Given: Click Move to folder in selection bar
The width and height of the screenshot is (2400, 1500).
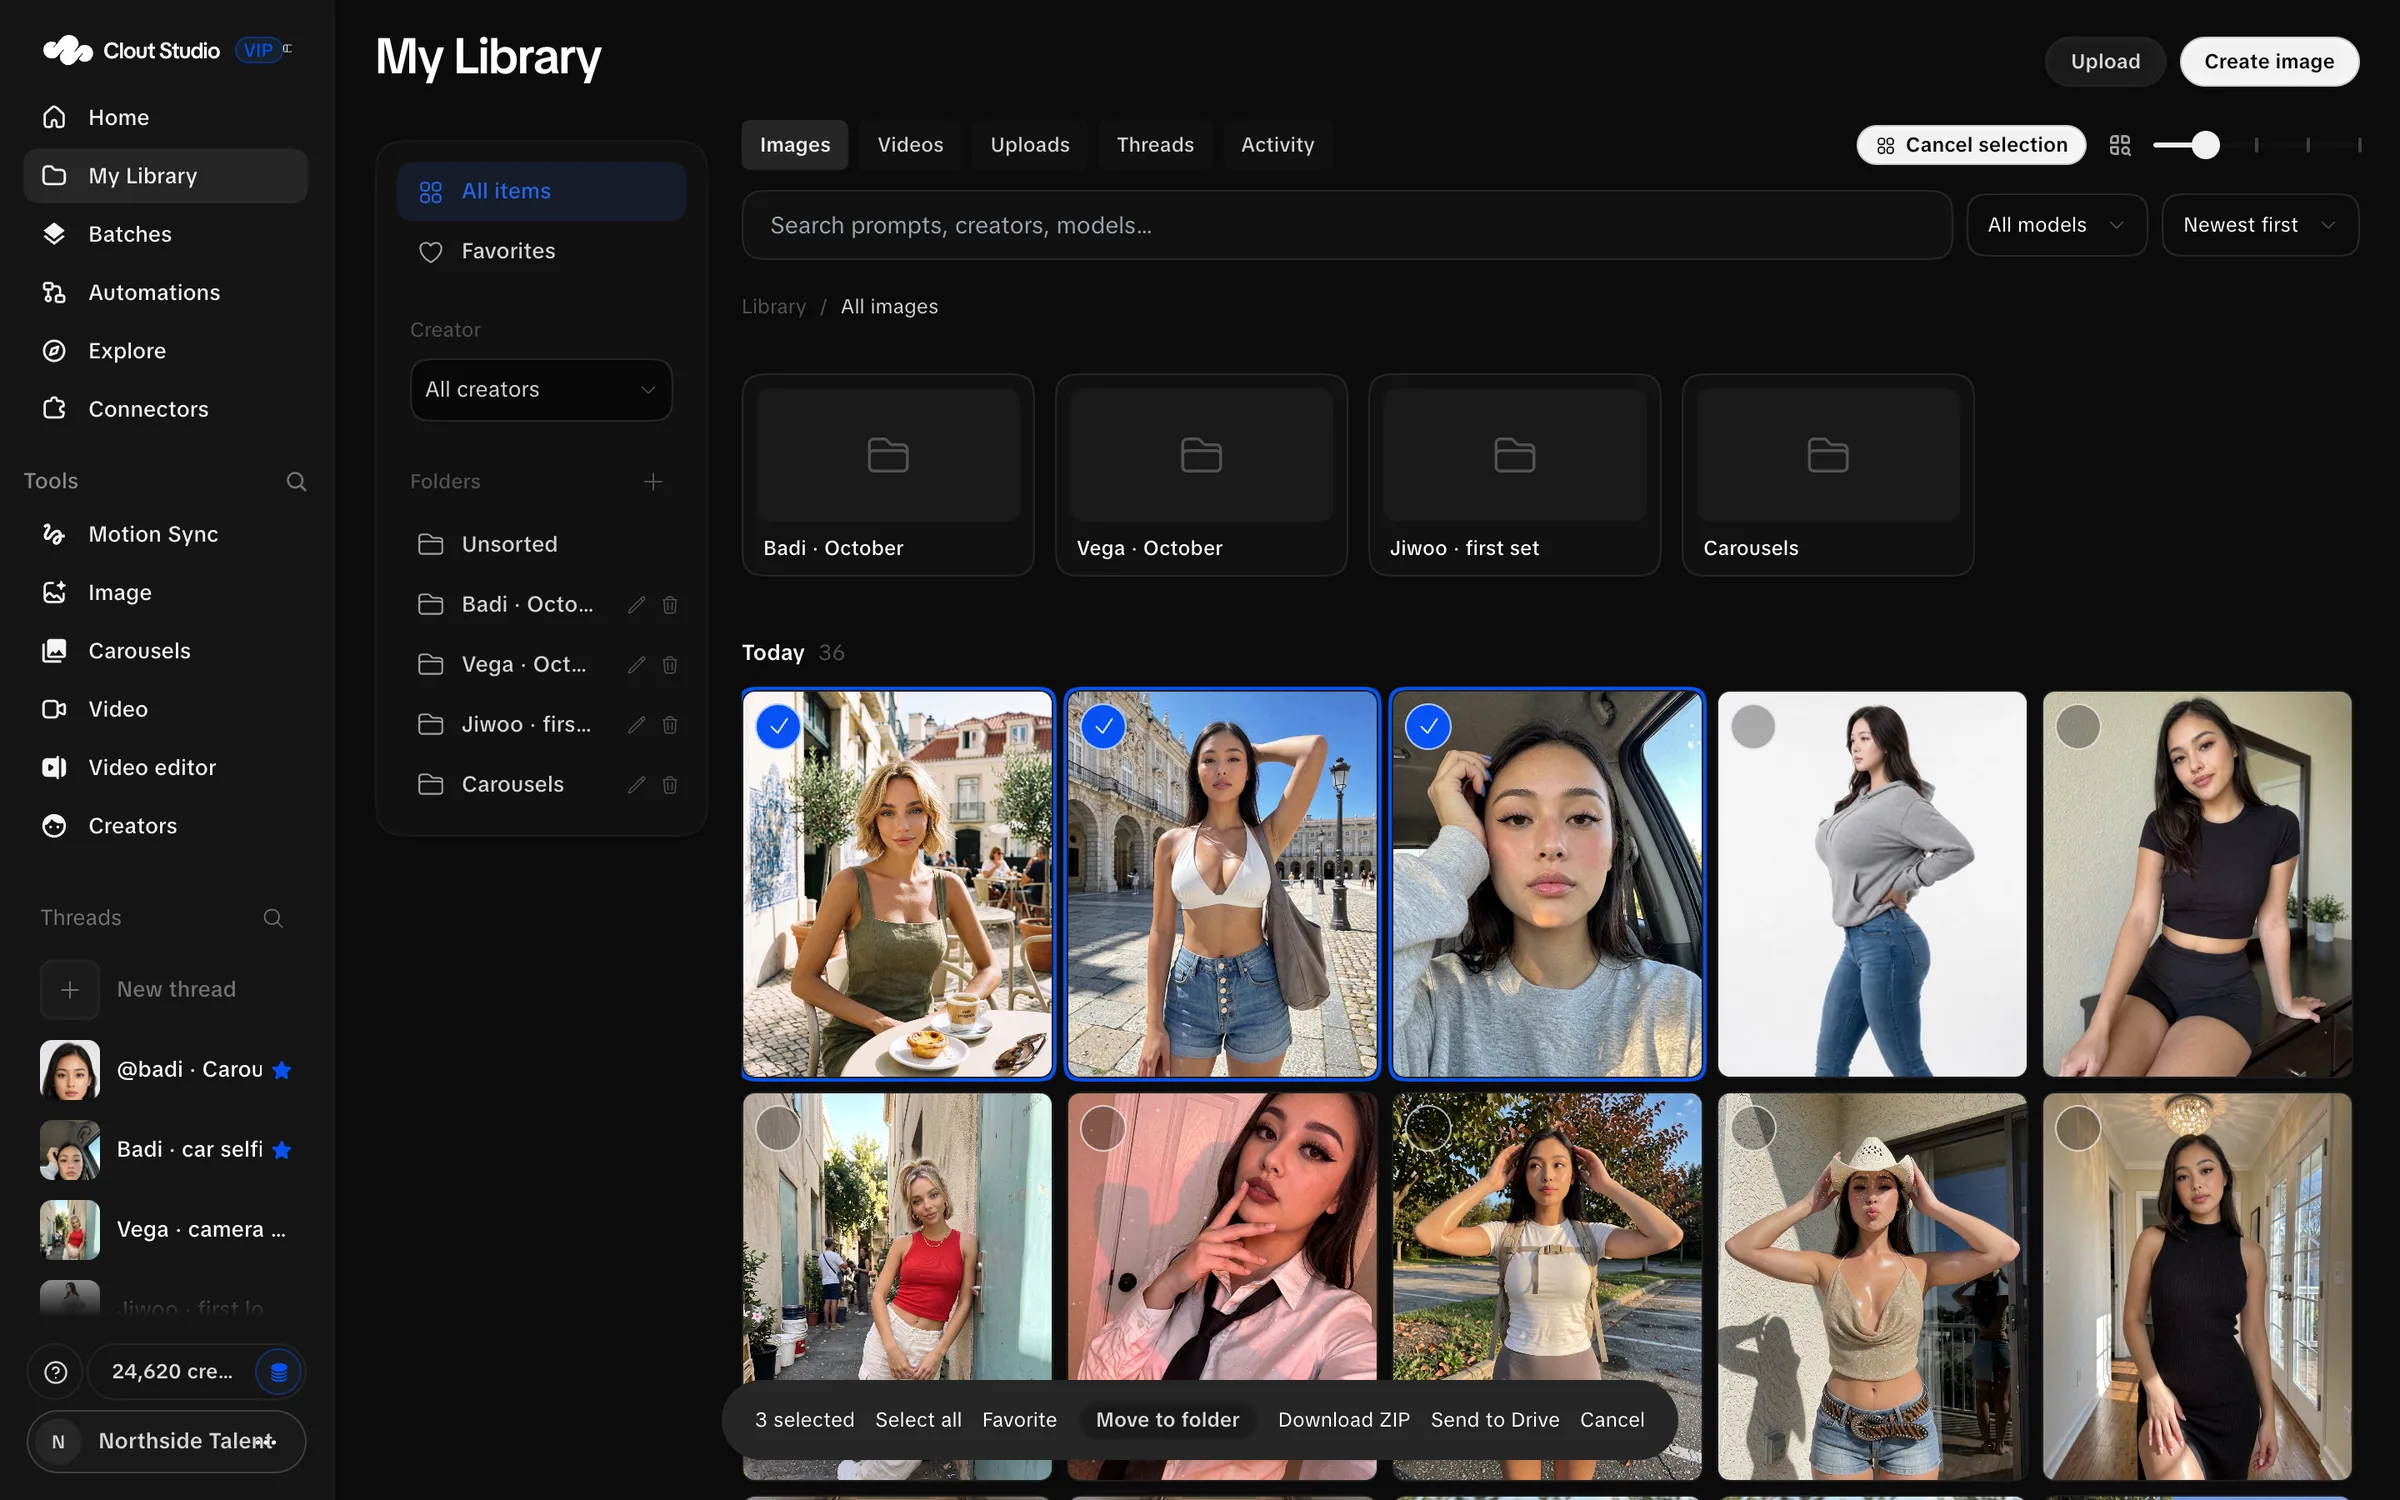Looking at the screenshot, I should [1167, 1419].
